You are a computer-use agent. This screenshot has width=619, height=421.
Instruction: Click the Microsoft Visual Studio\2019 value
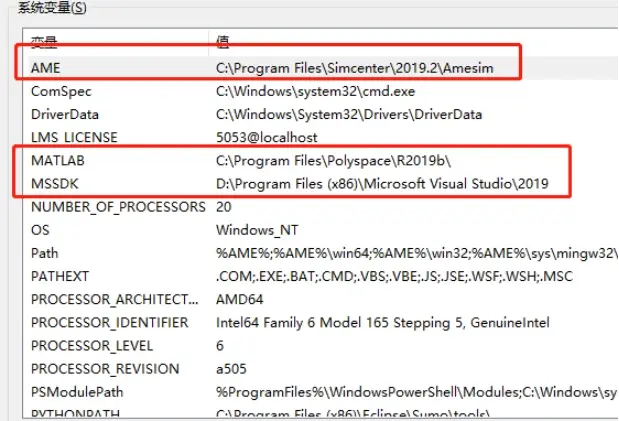pos(382,184)
